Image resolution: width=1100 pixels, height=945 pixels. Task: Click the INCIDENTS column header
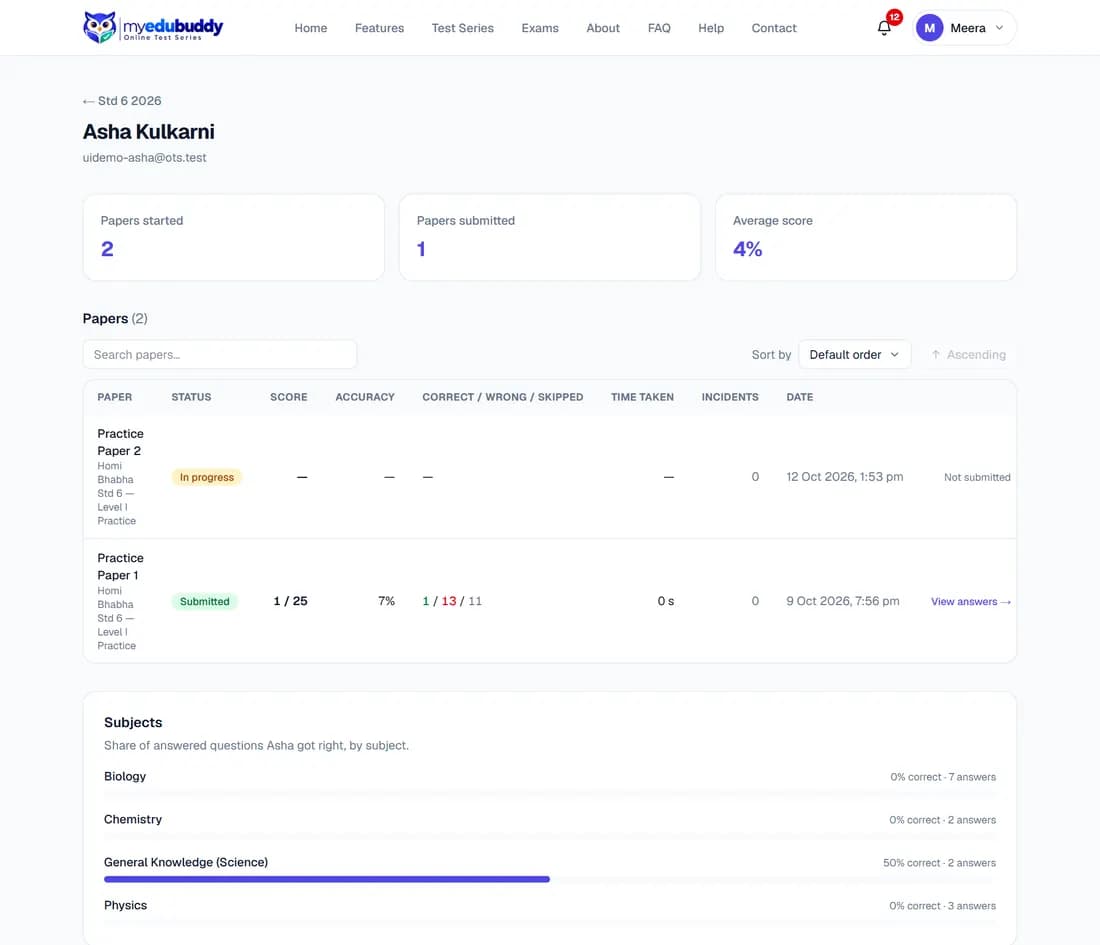click(730, 397)
